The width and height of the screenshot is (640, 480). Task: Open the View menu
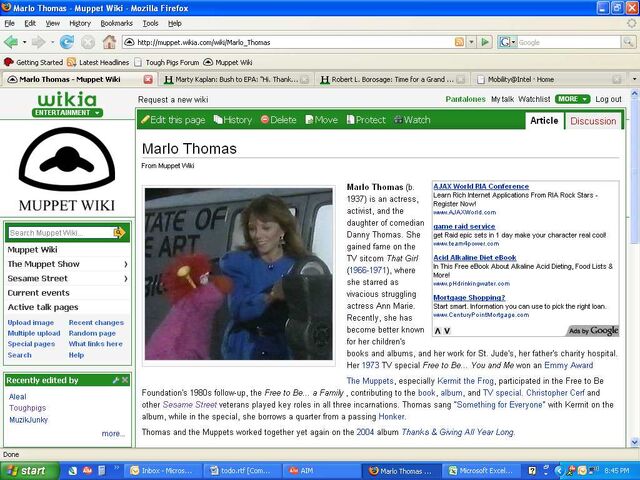[x=53, y=23]
